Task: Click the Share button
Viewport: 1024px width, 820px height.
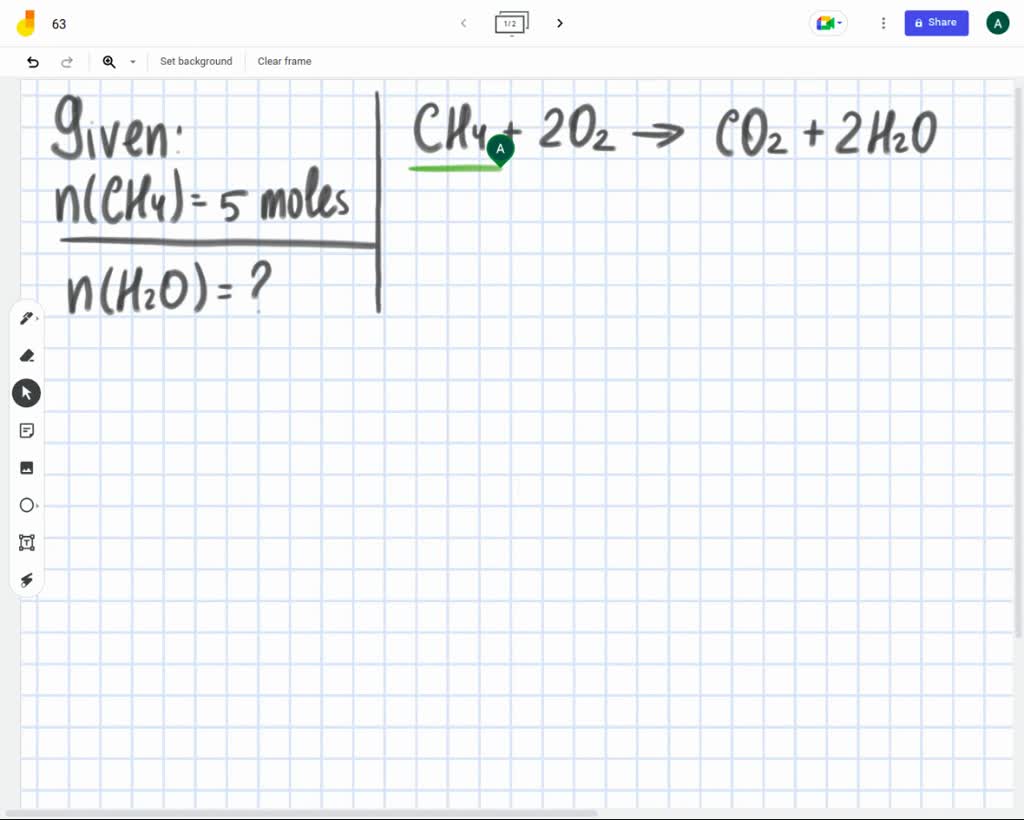Action: click(x=936, y=22)
